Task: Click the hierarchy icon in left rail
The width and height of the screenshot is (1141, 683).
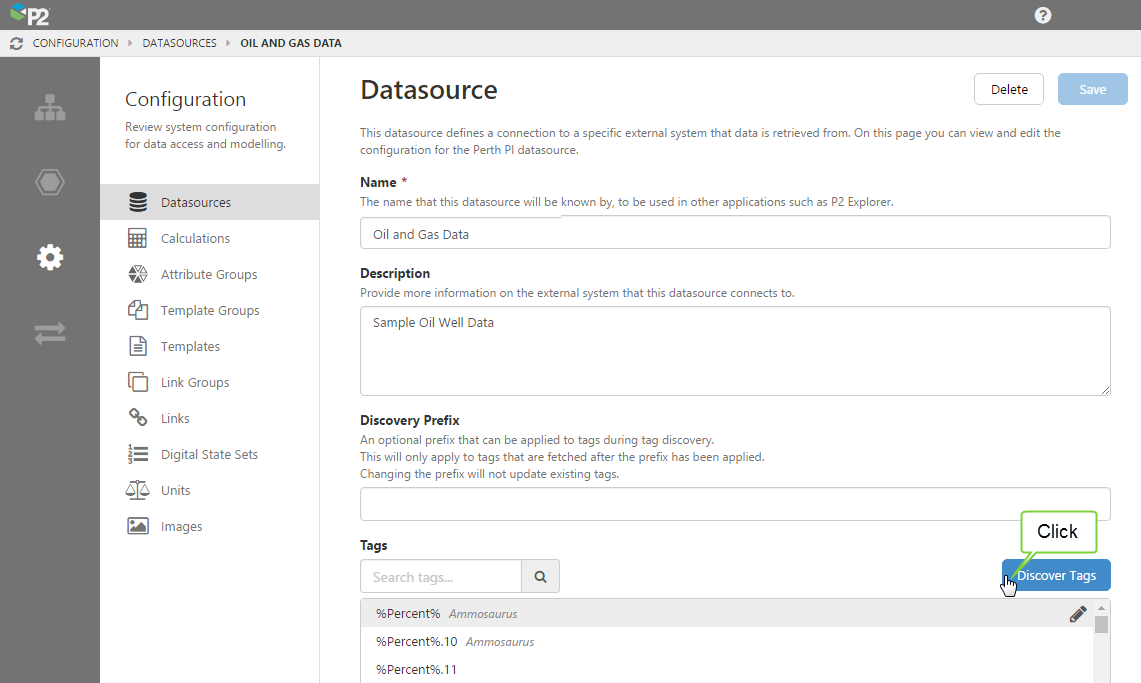Action: [x=50, y=108]
